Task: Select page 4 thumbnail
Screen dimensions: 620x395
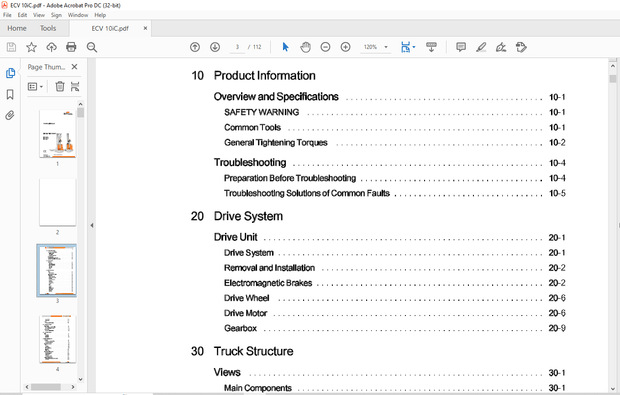Action: coord(58,339)
